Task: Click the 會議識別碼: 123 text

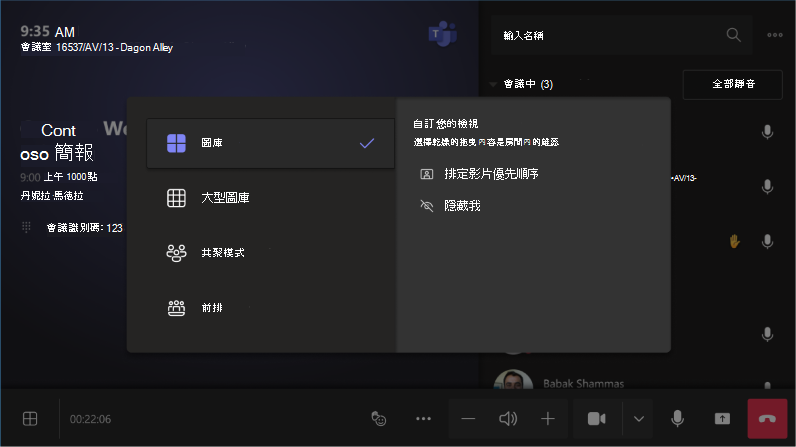Action: (x=85, y=228)
